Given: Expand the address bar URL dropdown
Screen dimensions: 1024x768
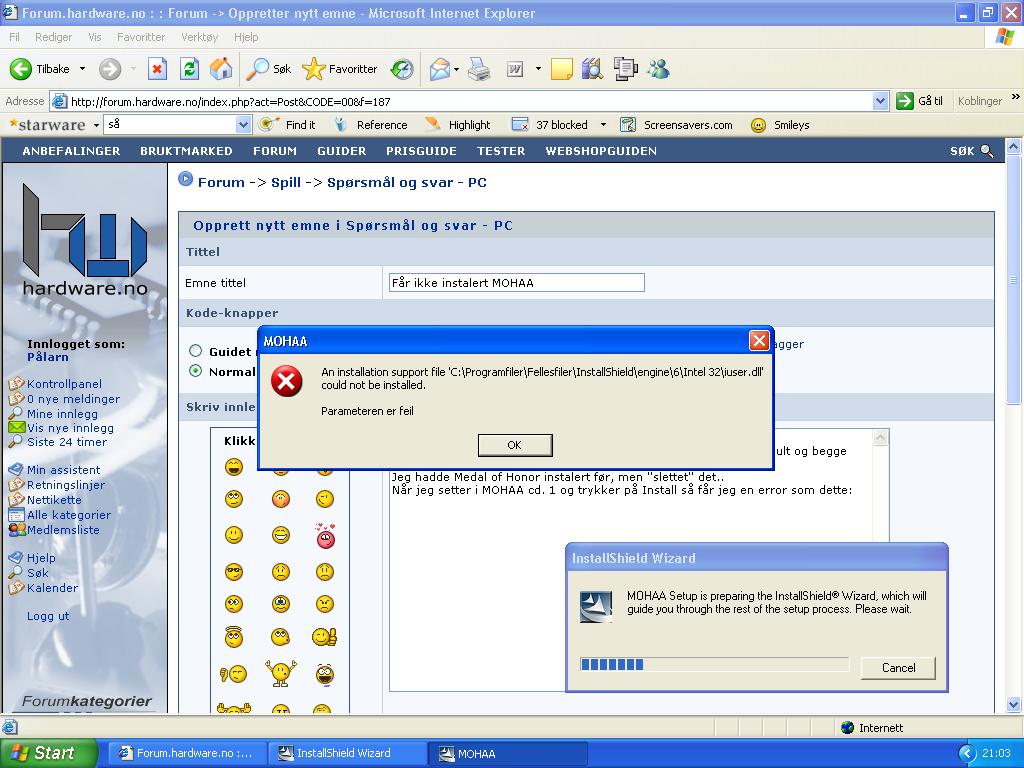Looking at the screenshot, I should click(880, 101).
